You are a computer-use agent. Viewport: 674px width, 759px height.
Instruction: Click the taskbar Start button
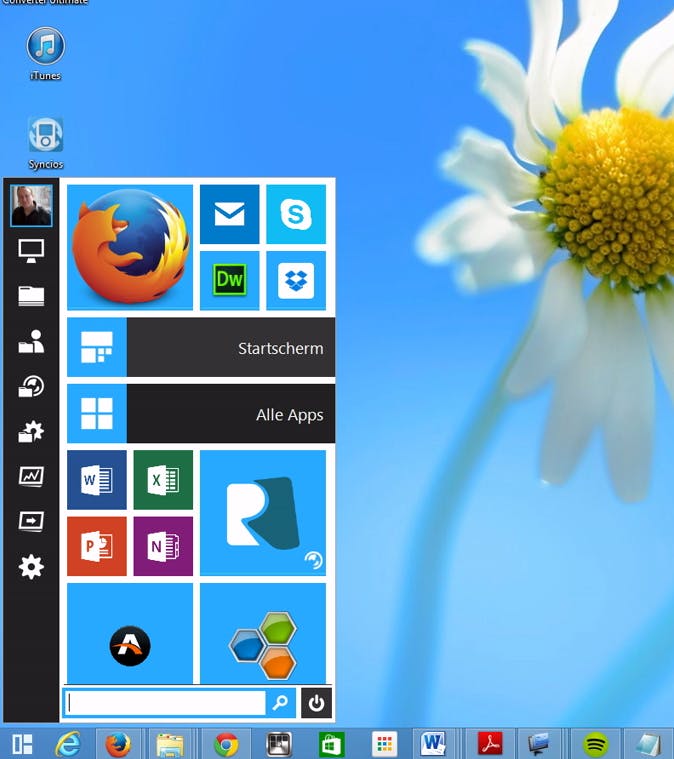22,744
